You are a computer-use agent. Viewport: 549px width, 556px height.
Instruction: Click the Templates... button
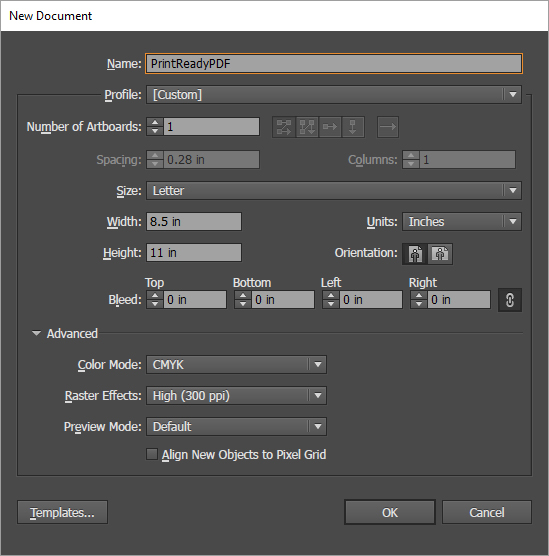click(62, 512)
